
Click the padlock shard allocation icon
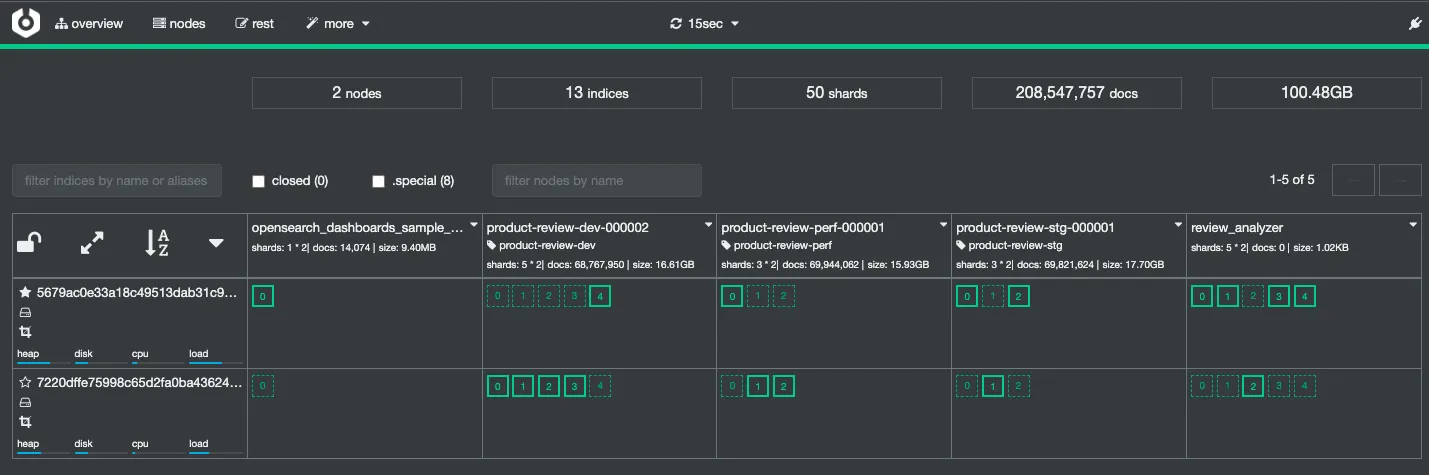click(29, 242)
